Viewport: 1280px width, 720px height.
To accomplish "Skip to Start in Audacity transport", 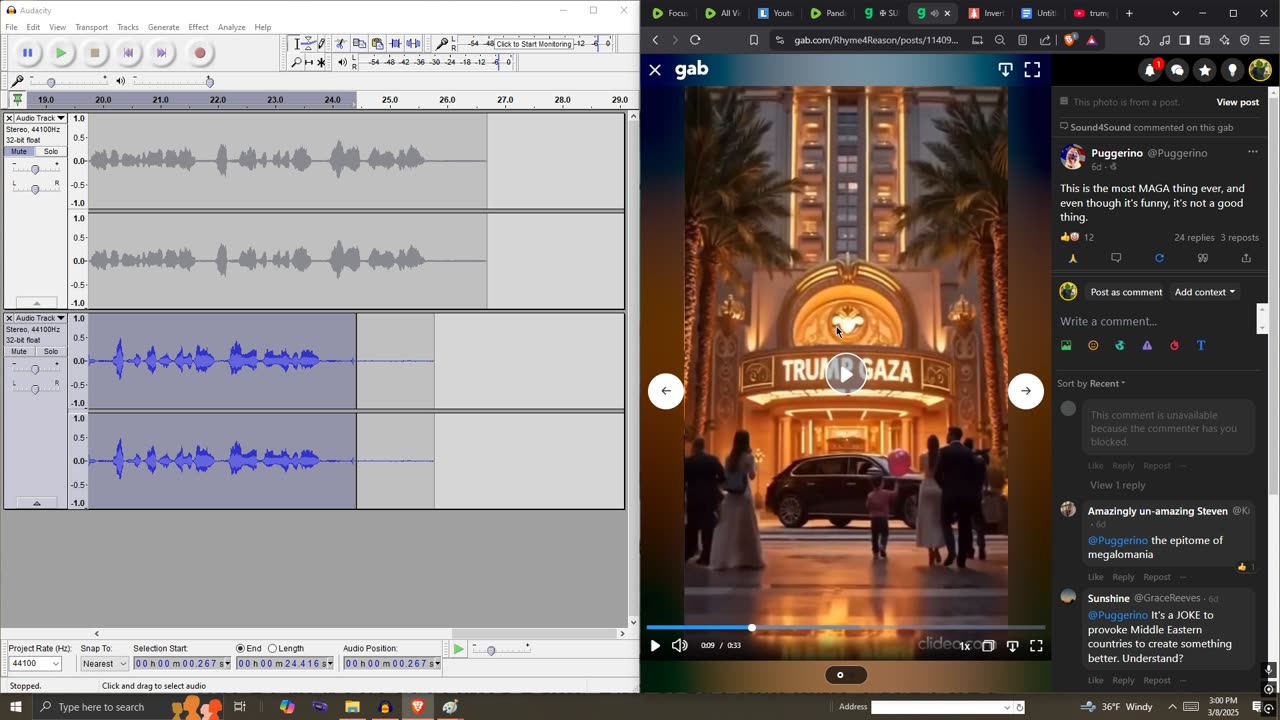I will (128, 53).
